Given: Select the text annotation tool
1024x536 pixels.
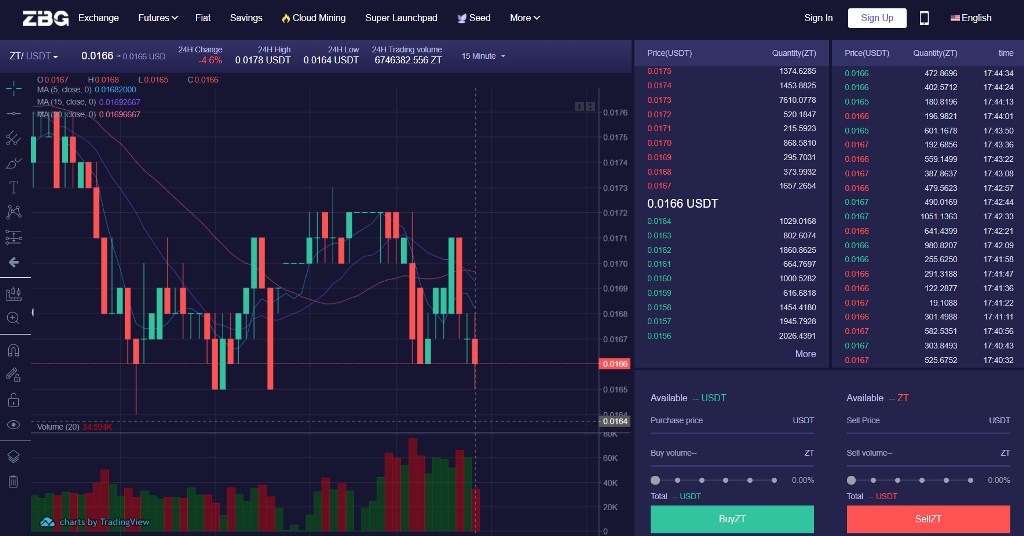Looking at the screenshot, I should click(x=14, y=187).
